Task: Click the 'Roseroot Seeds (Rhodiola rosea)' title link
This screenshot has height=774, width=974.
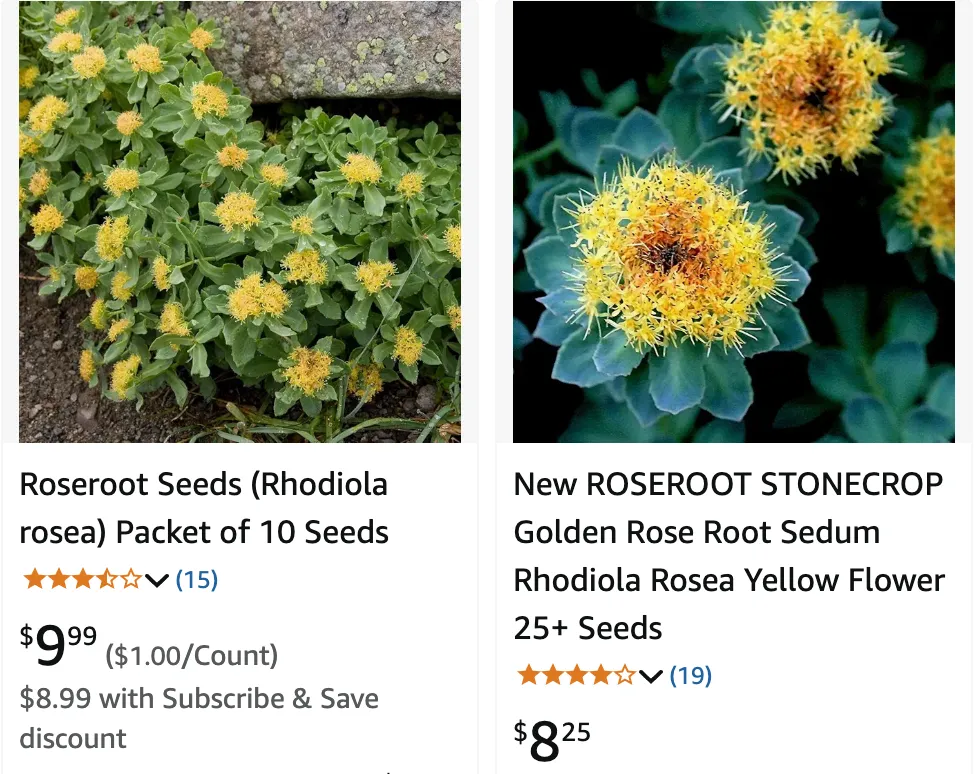Action: click(204, 508)
